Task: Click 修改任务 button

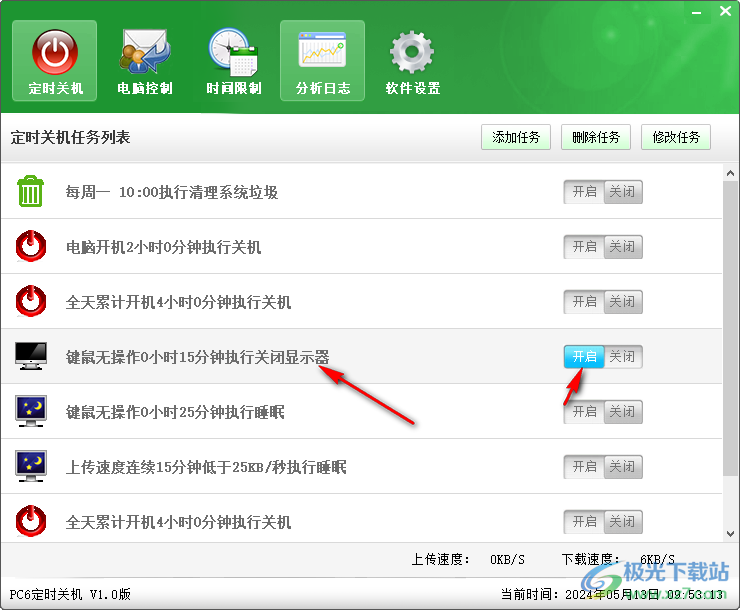Action: point(676,137)
